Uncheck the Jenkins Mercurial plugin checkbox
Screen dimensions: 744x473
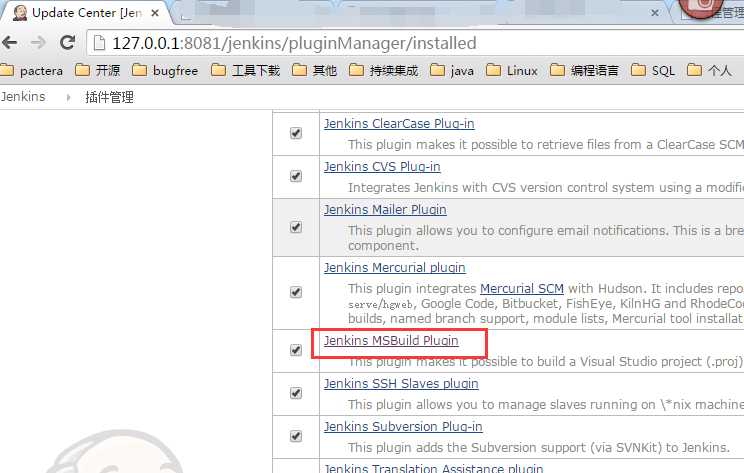296,292
